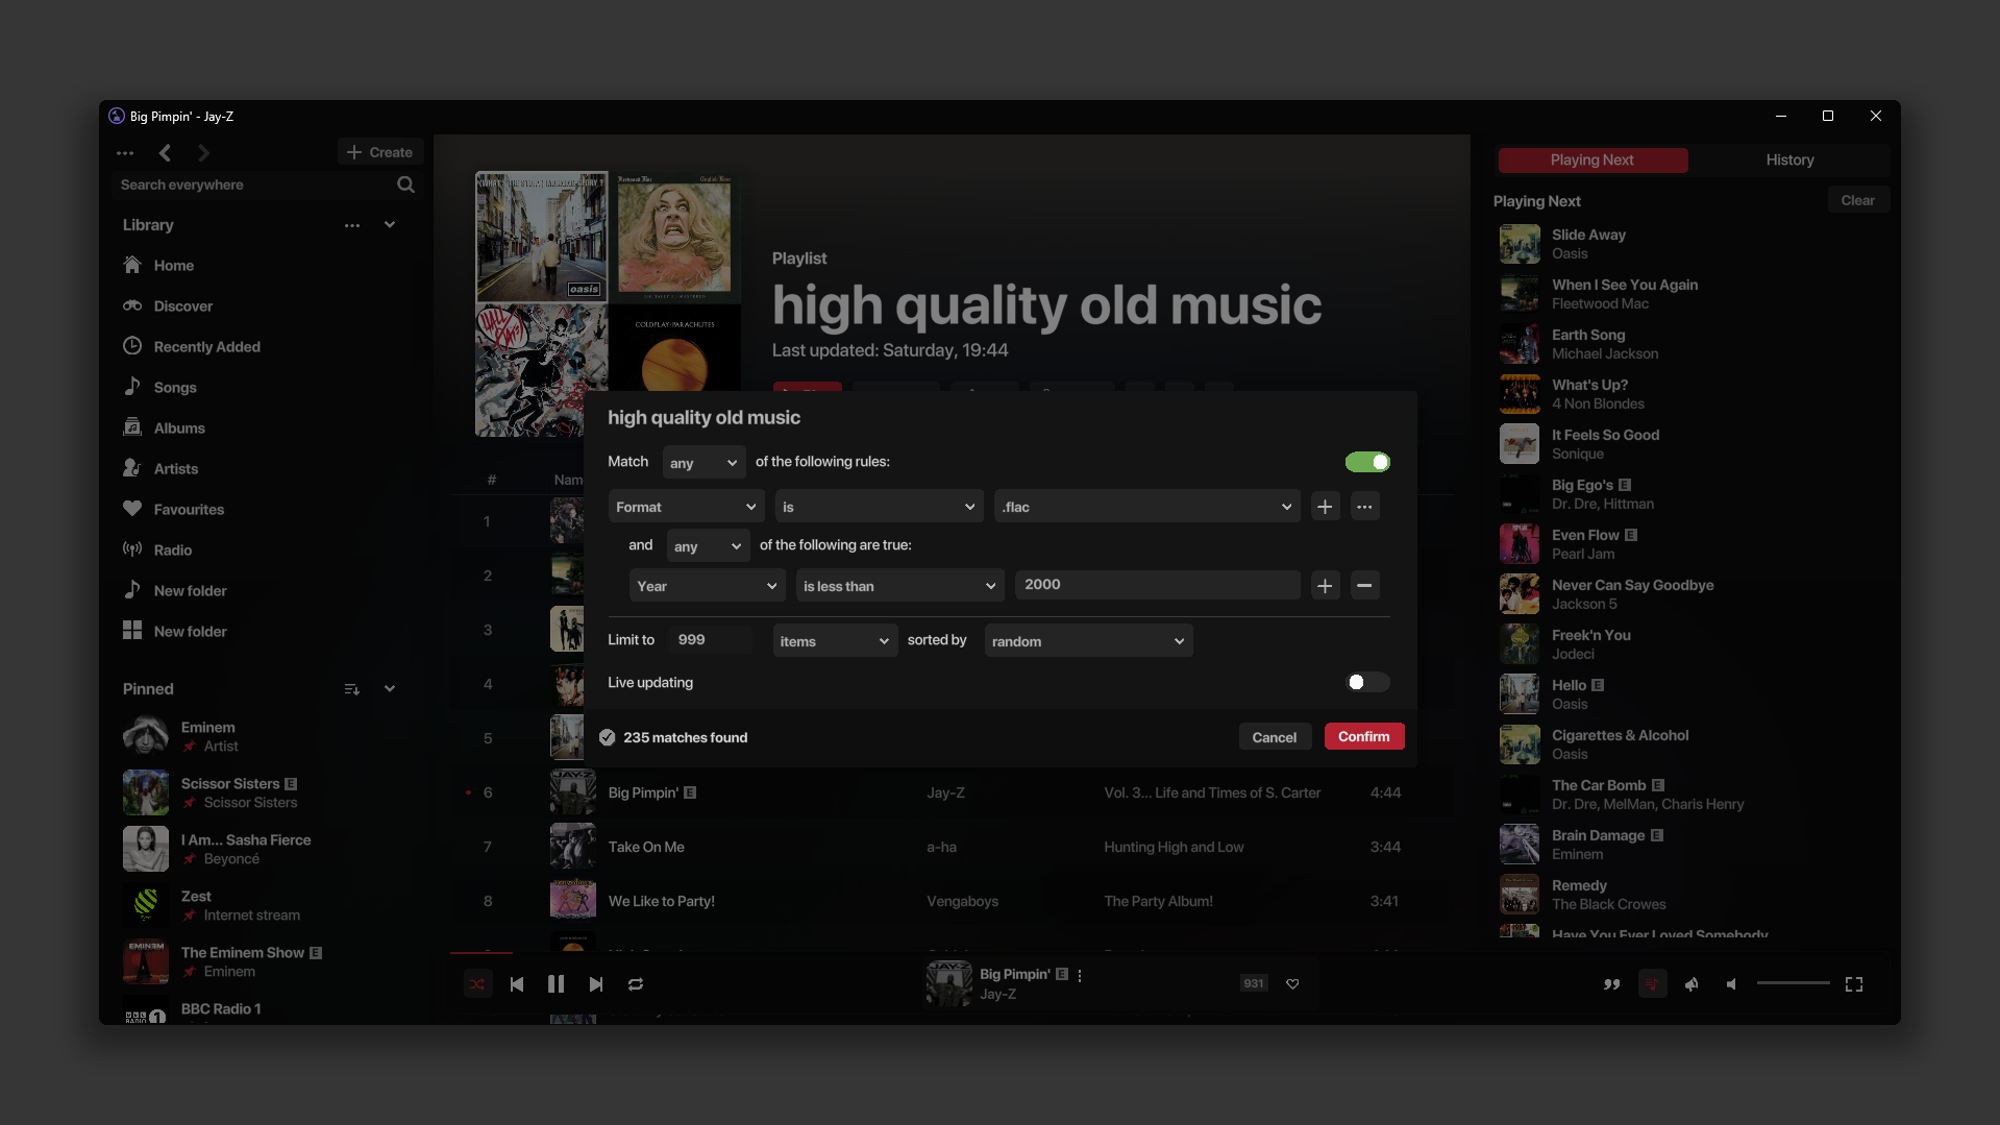Screen dimensions: 2000x1125
Task: Click the repeat playback icon
Action: pos(635,984)
